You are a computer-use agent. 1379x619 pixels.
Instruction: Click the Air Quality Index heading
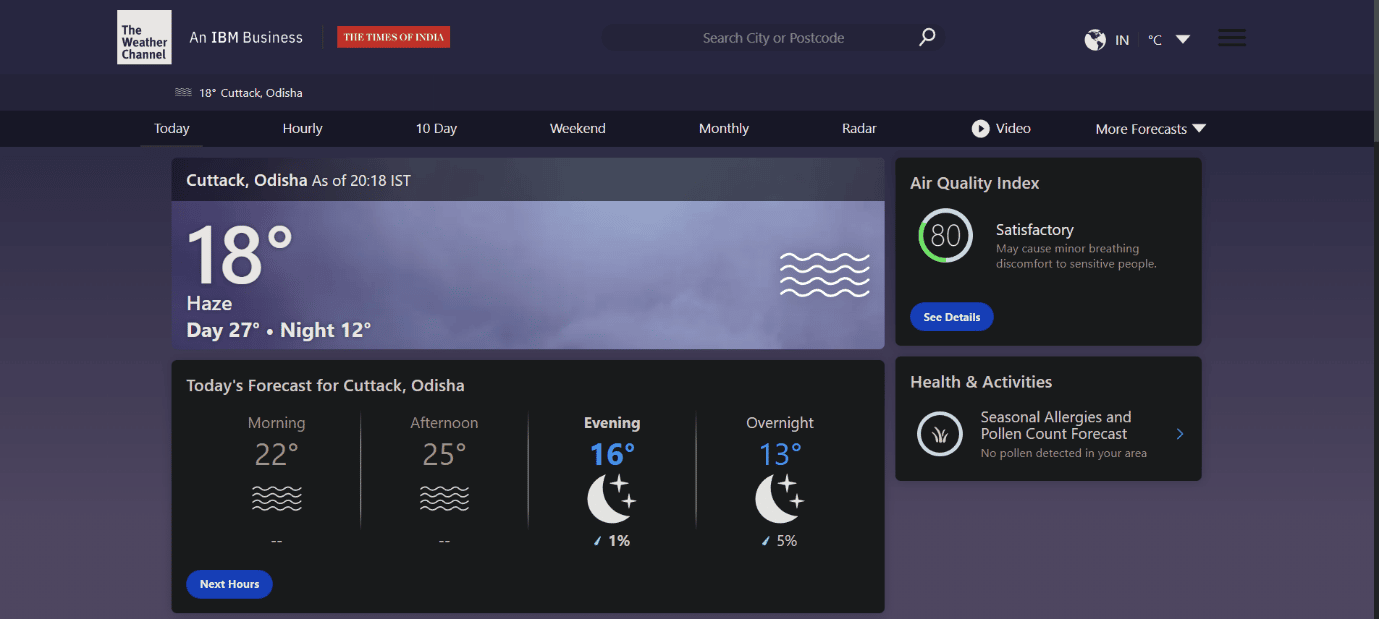(x=975, y=183)
